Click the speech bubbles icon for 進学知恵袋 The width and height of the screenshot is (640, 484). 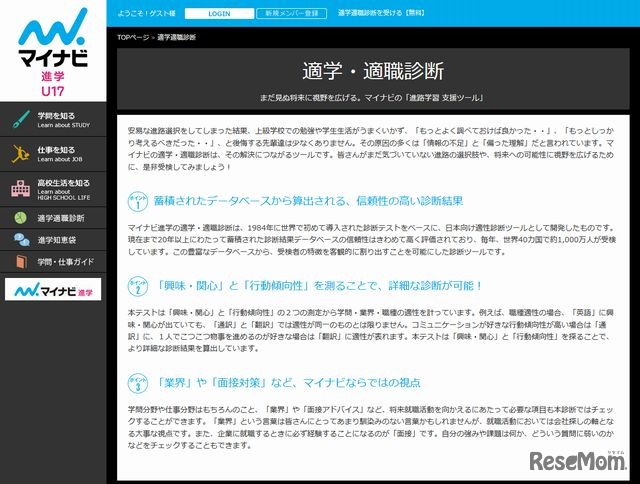(21, 240)
